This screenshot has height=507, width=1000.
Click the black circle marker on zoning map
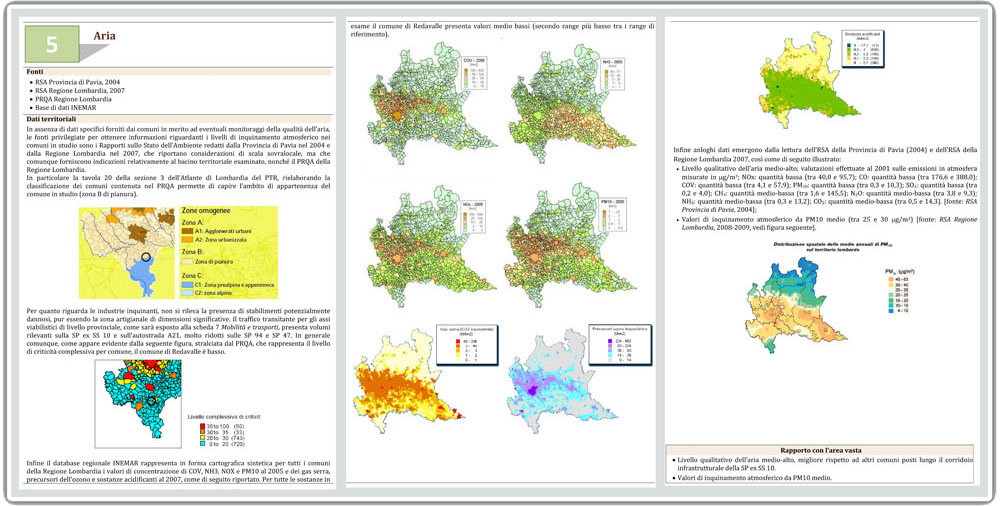click(146, 257)
